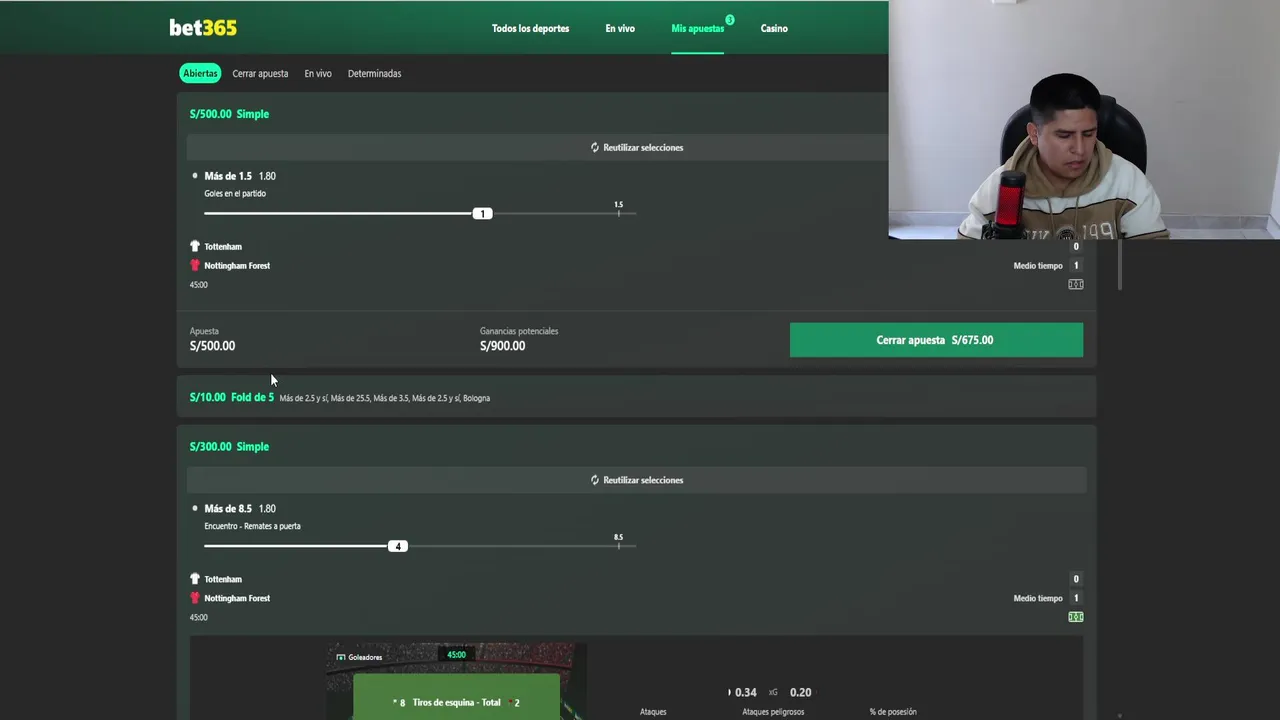Click bullet next to Más de 8.5
1280x720 pixels.
pos(195,508)
